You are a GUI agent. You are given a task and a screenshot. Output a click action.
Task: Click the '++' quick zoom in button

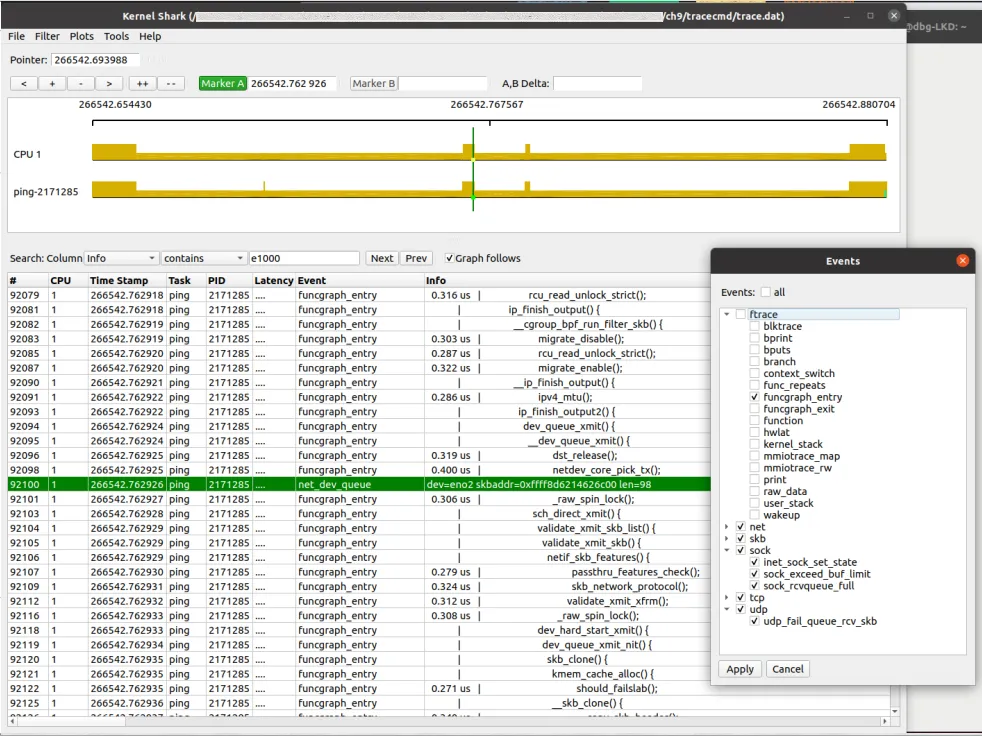point(142,83)
